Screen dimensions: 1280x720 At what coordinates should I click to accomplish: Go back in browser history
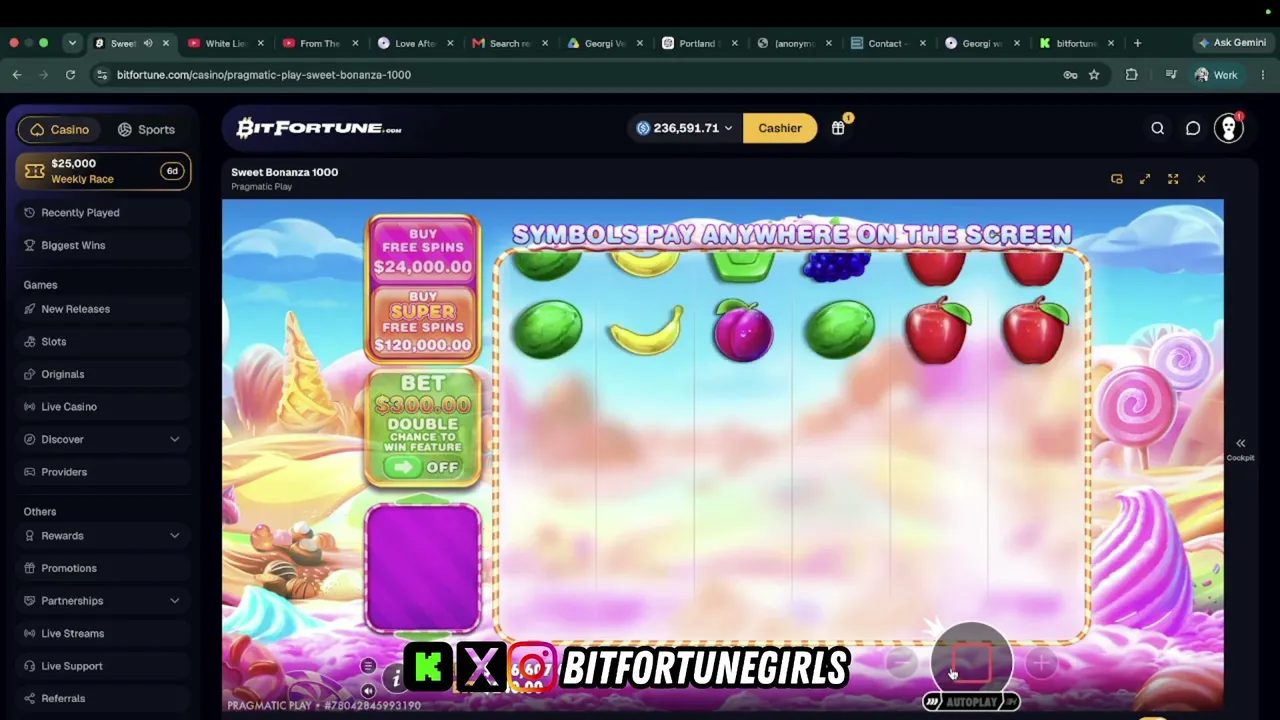click(17, 75)
